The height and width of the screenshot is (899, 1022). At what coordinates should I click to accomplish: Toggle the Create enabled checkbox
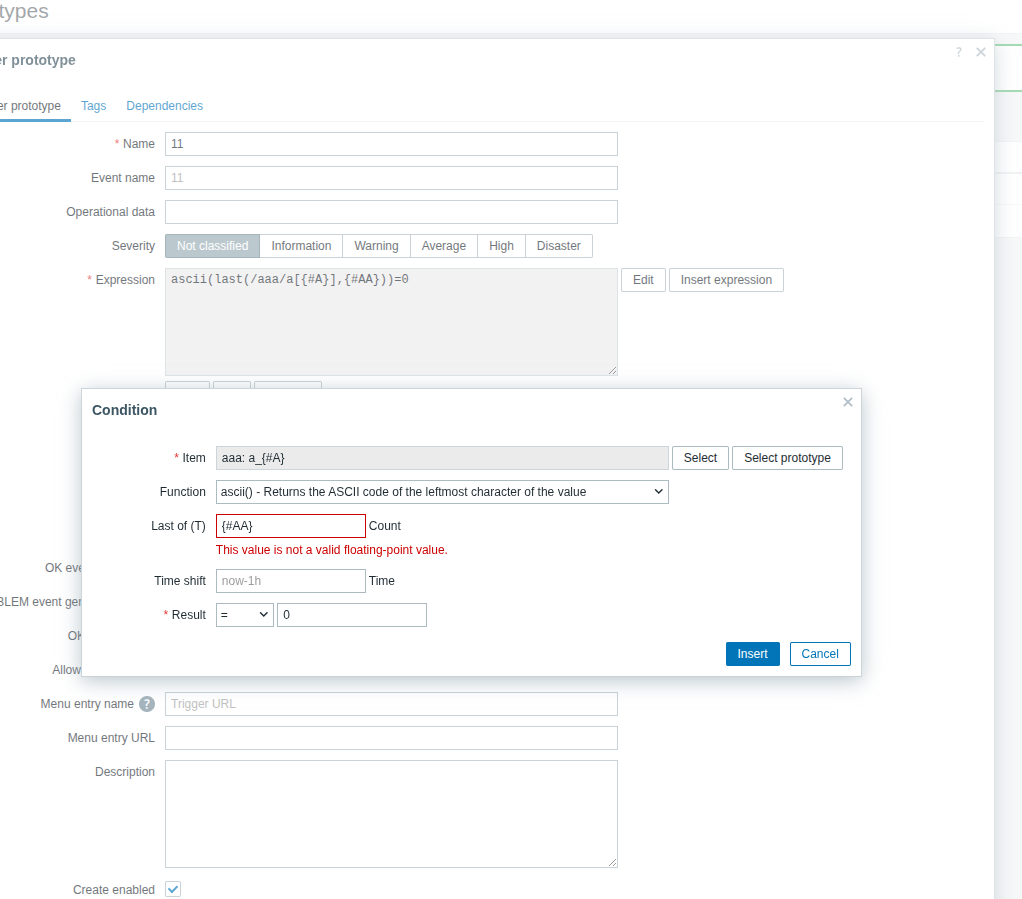pos(173,889)
